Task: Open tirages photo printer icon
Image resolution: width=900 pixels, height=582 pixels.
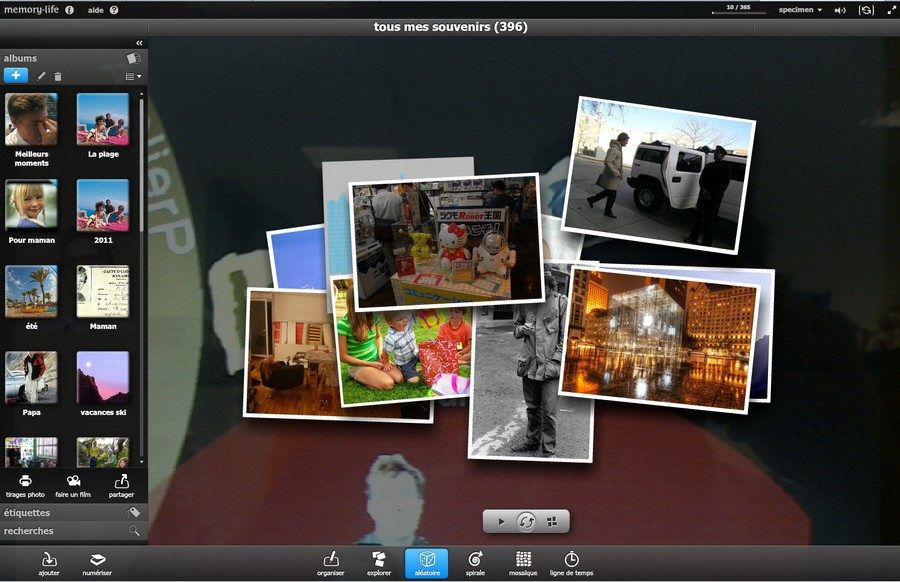Action: click(25, 481)
